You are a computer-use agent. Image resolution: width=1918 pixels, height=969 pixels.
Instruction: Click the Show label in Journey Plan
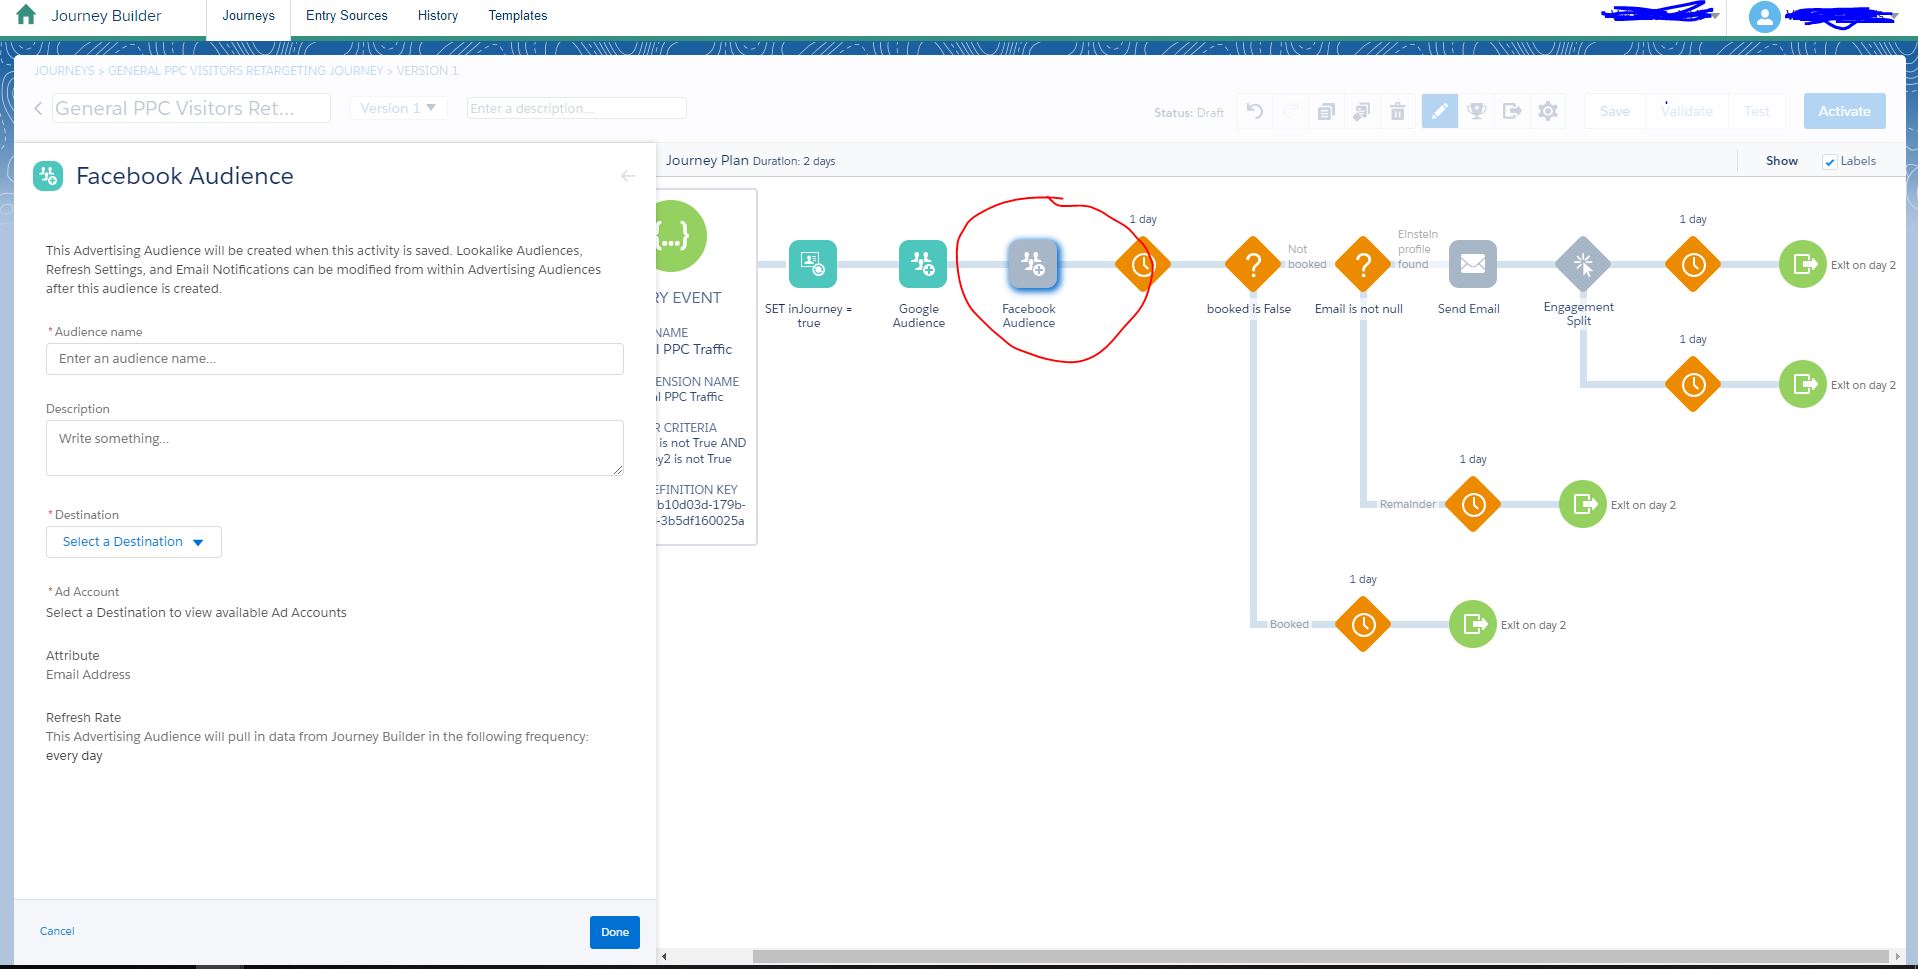[1781, 161]
